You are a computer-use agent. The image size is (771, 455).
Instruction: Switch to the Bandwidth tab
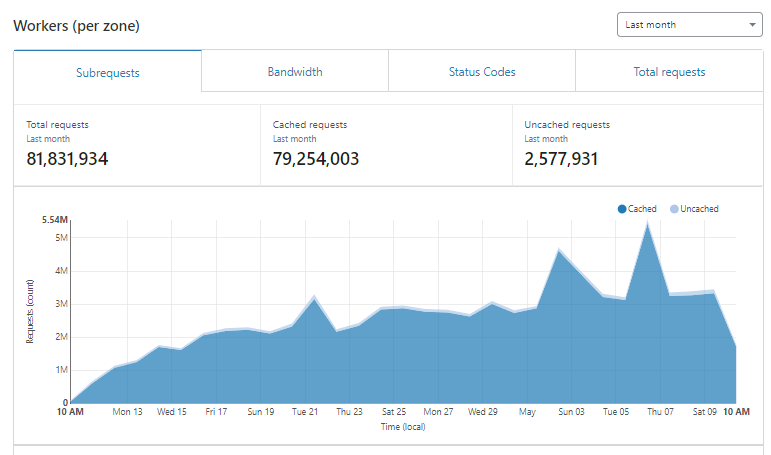pos(295,71)
